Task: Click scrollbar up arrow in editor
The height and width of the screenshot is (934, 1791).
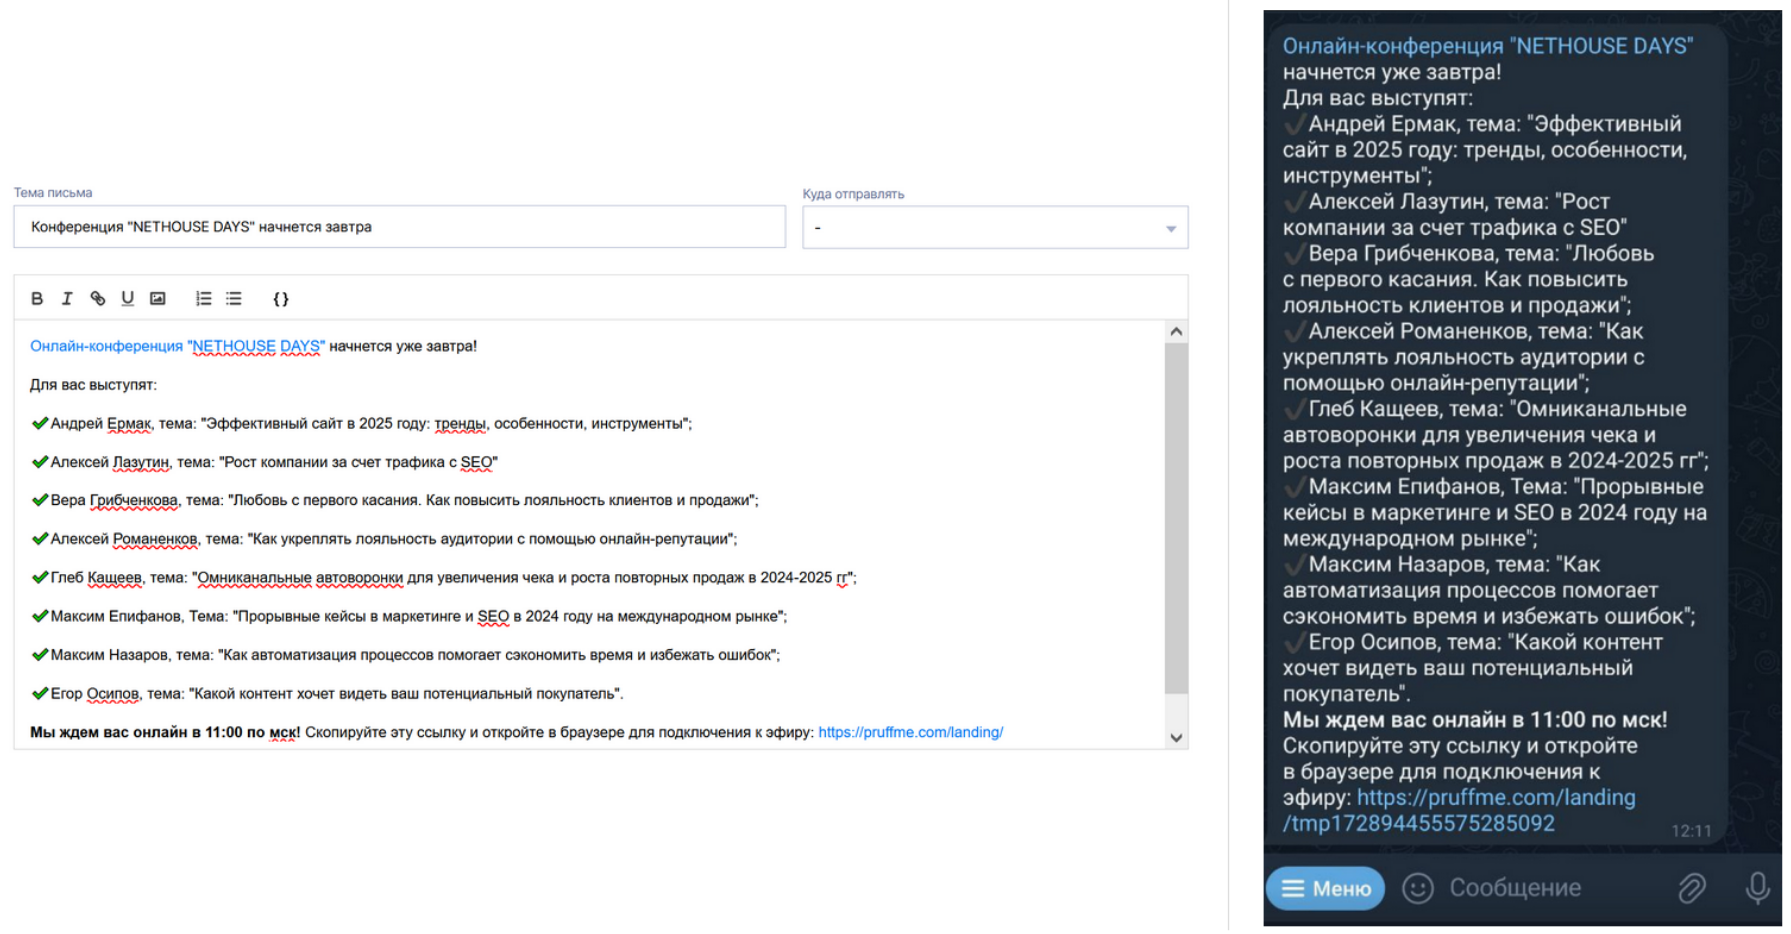Action: [1176, 331]
